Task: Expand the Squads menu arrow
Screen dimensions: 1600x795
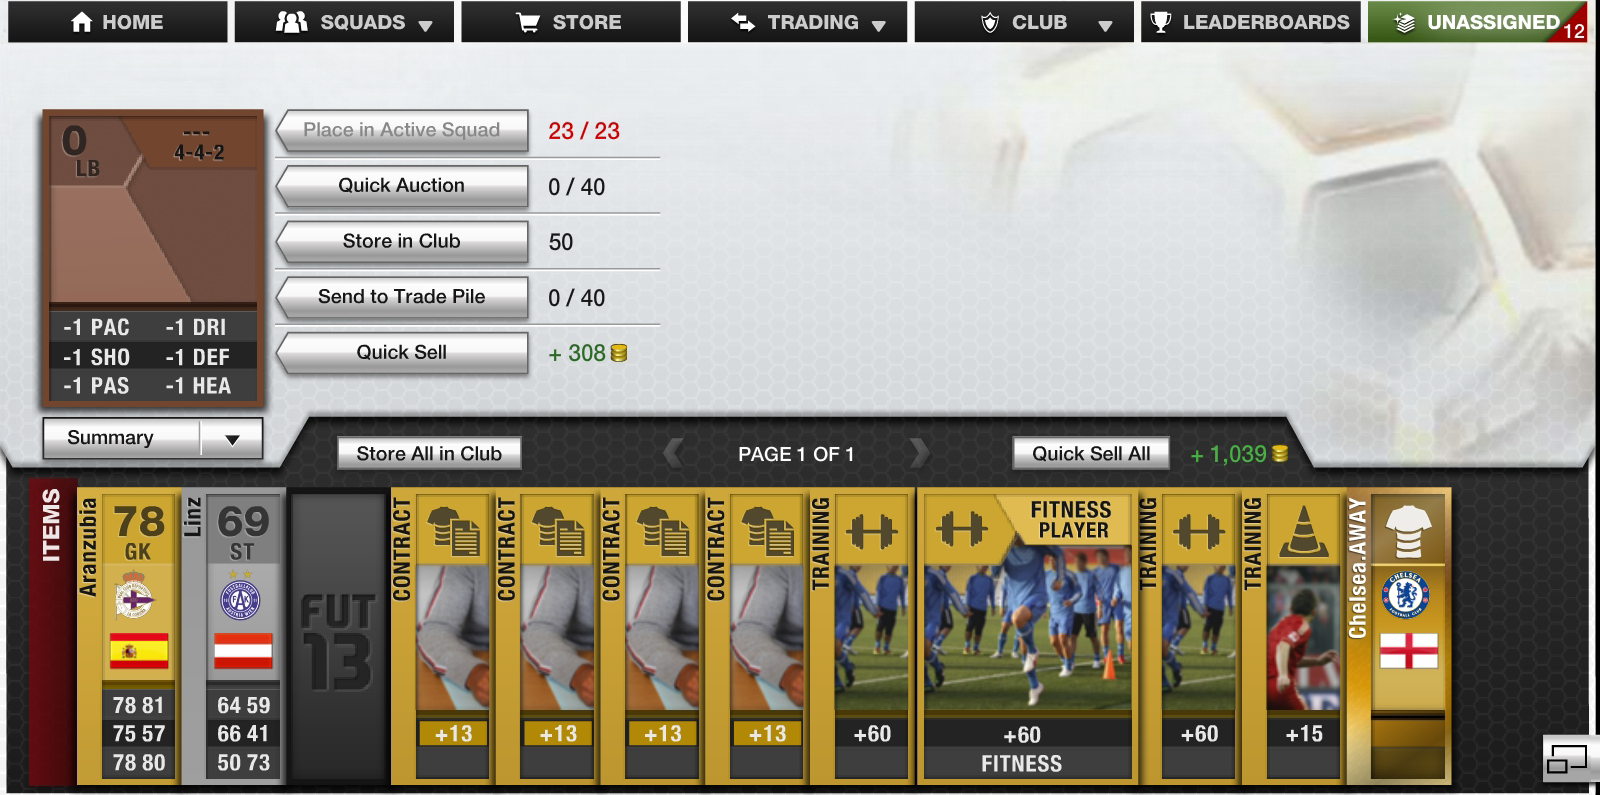Action: [426, 25]
